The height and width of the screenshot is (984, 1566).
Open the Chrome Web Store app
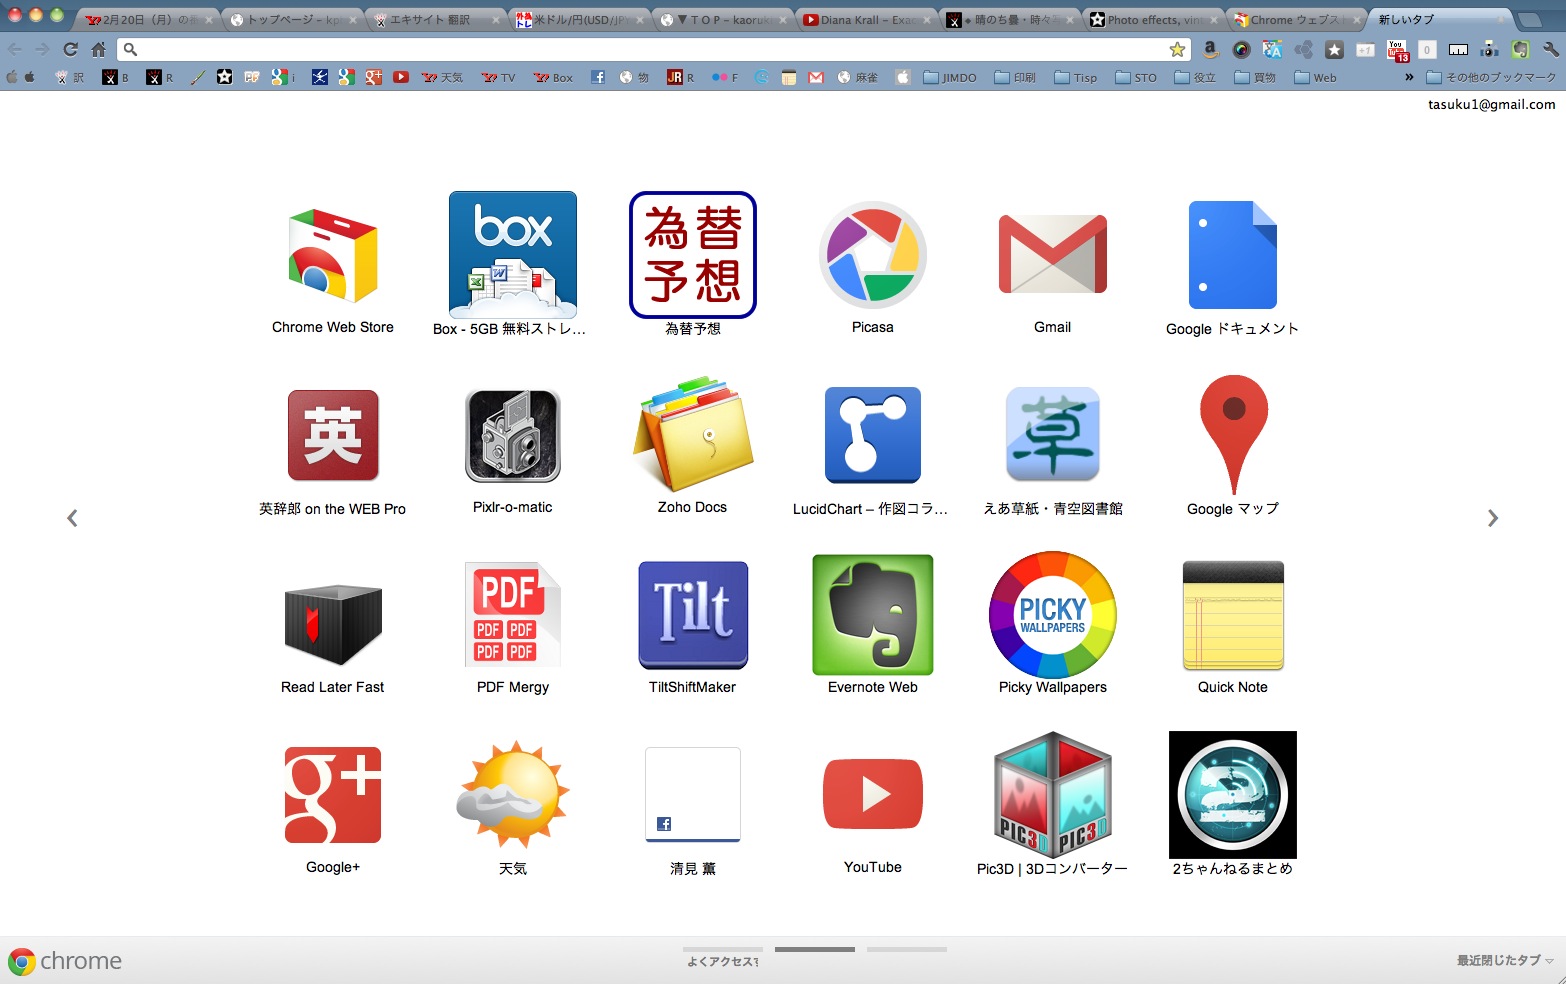(x=333, y=256)
